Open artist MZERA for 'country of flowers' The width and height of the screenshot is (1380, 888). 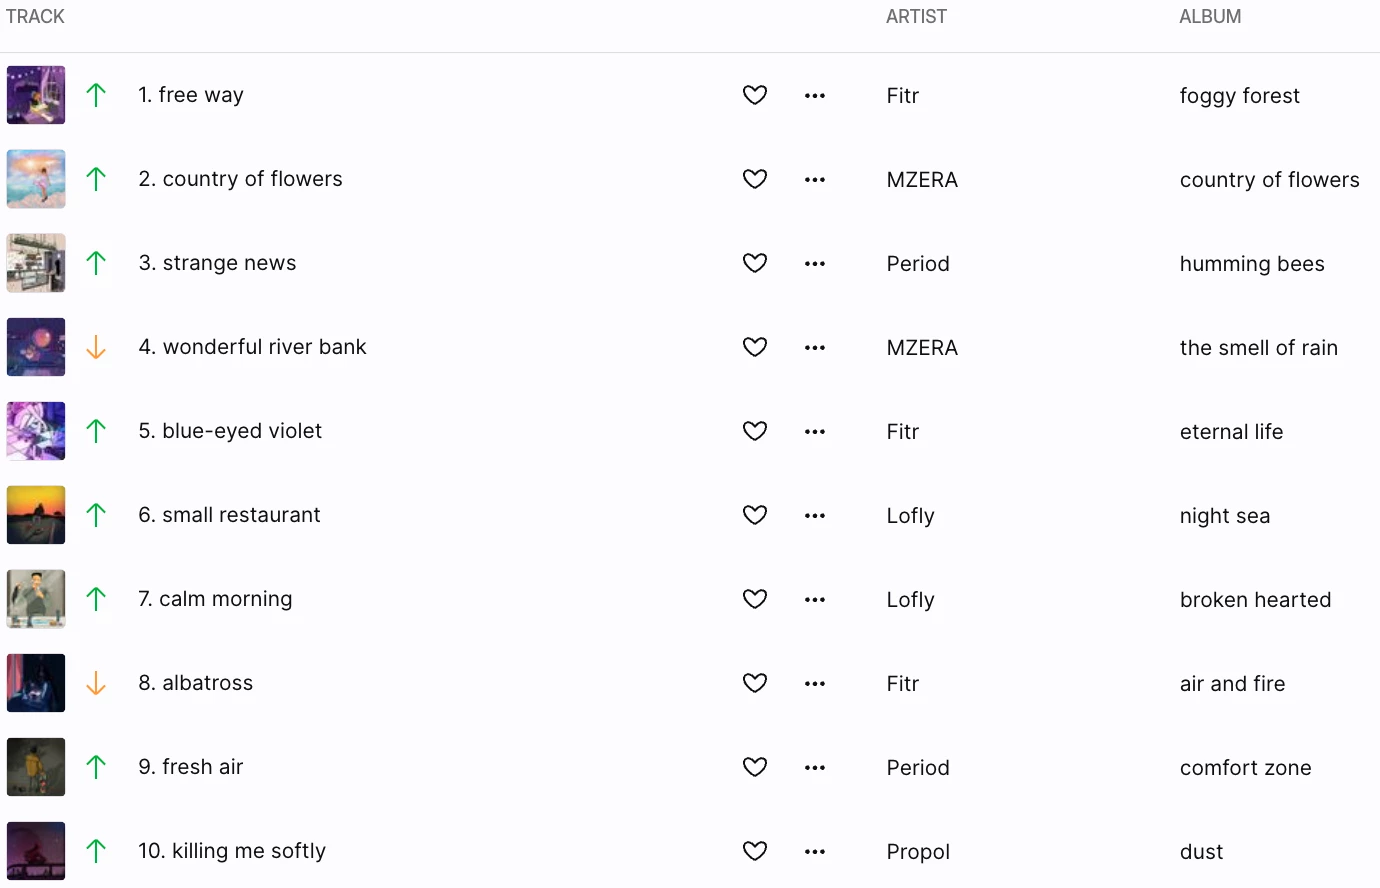click(x=922, y=180)
